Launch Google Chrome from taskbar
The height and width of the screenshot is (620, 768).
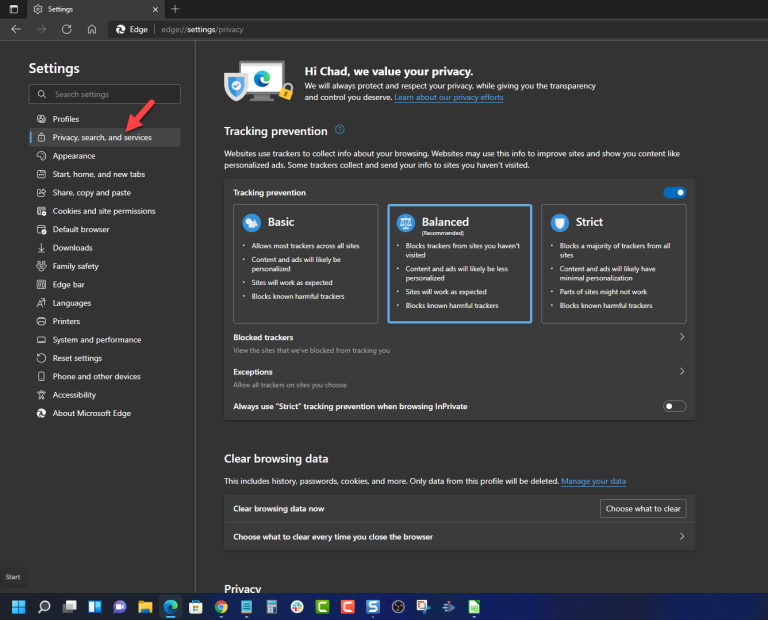221,607
